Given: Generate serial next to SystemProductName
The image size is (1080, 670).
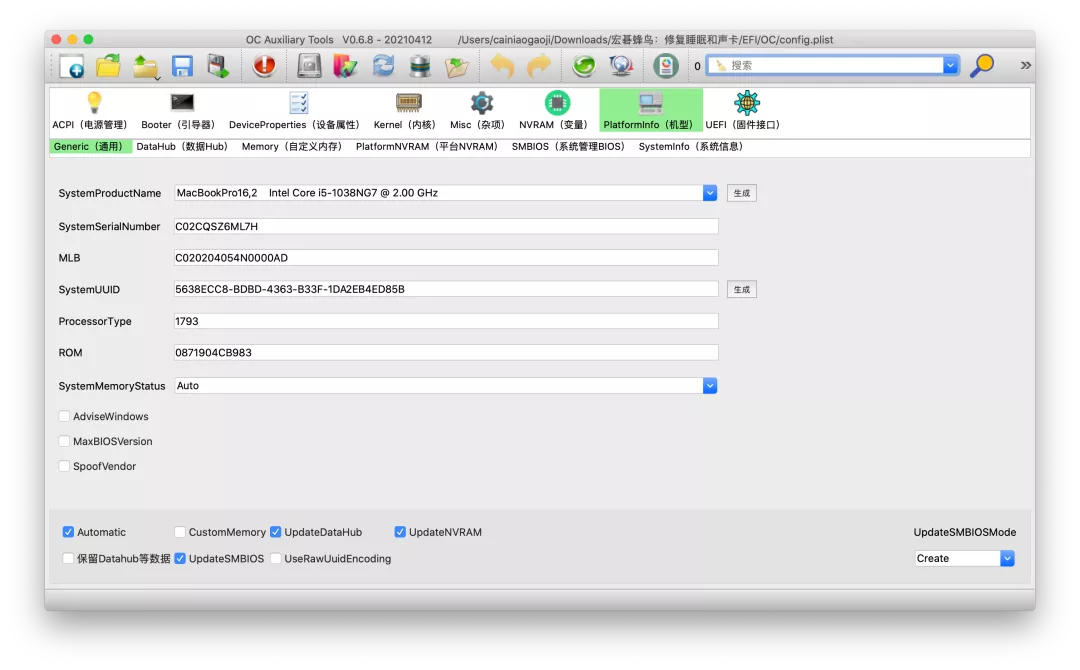Looking at the screenshot, I should coord(742,193).
